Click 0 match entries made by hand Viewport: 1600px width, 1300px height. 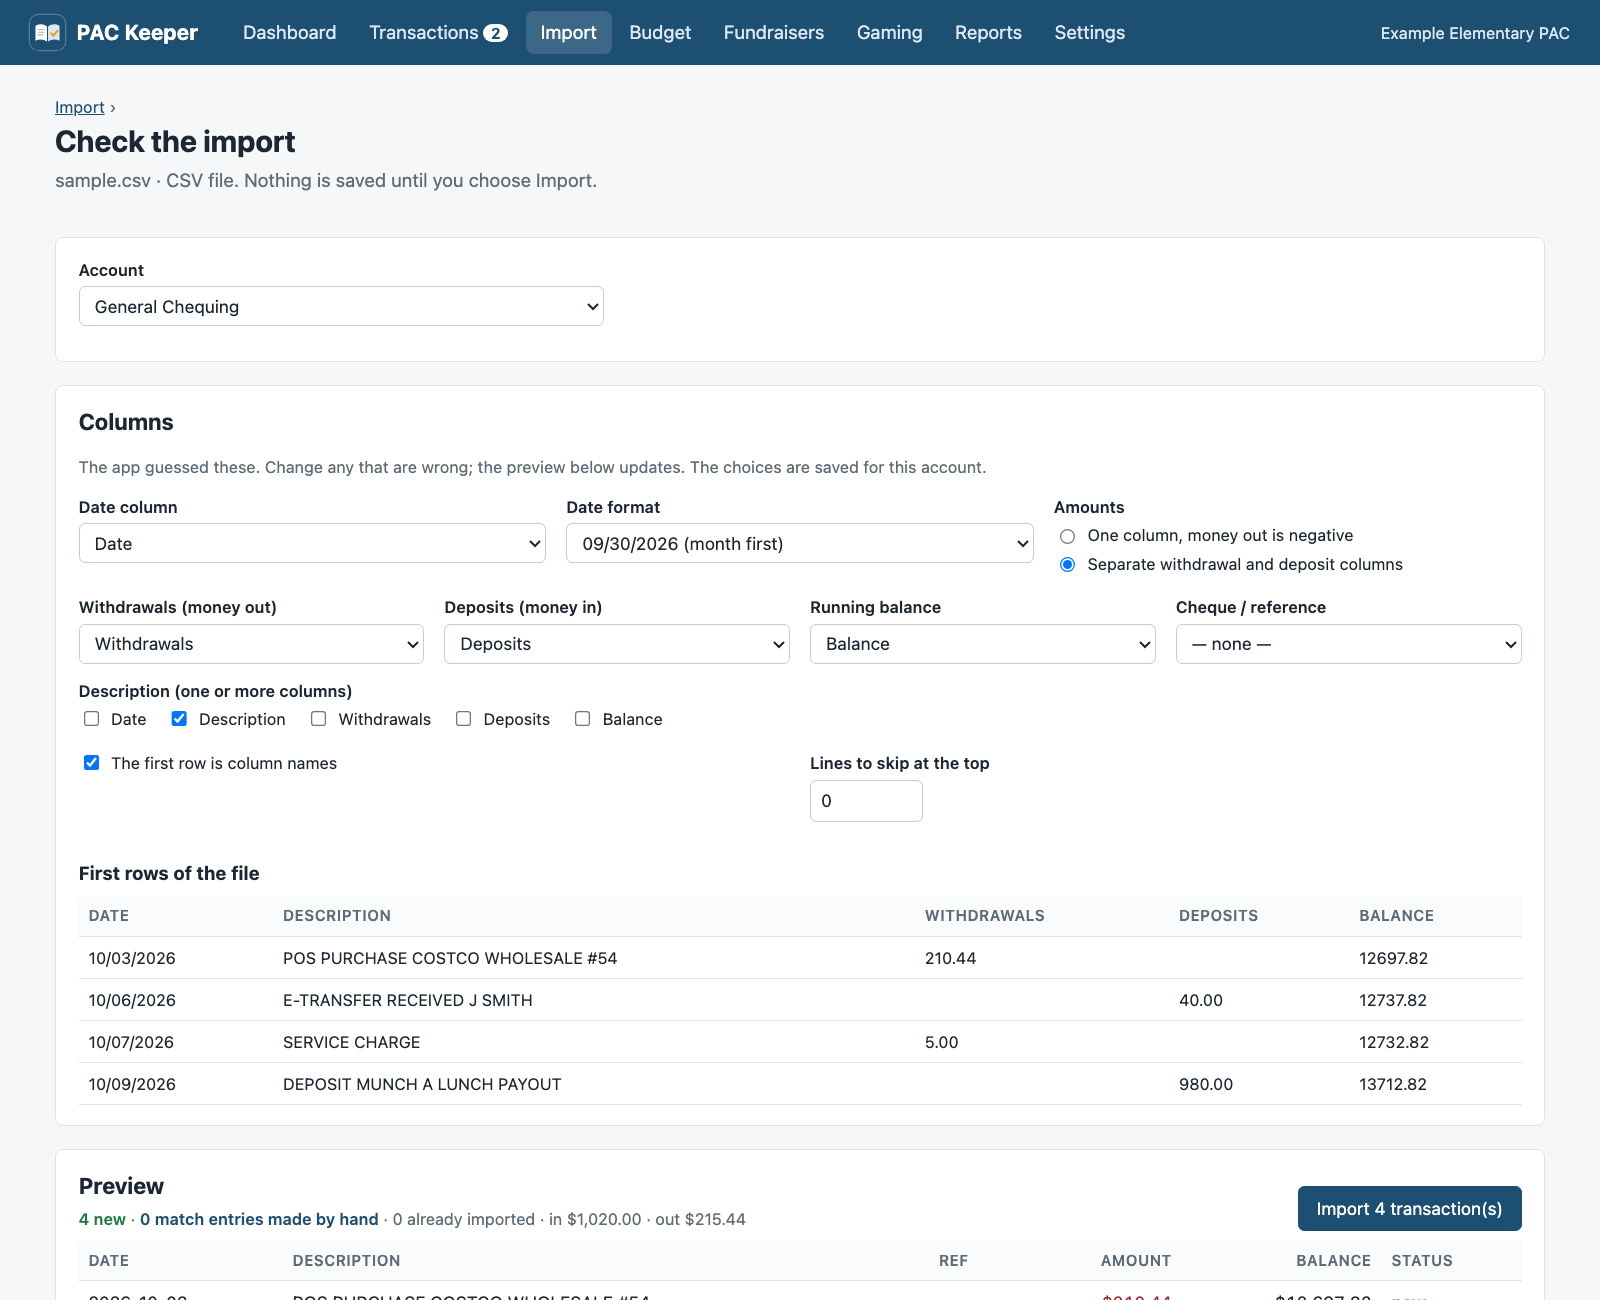coord(259,1219)
